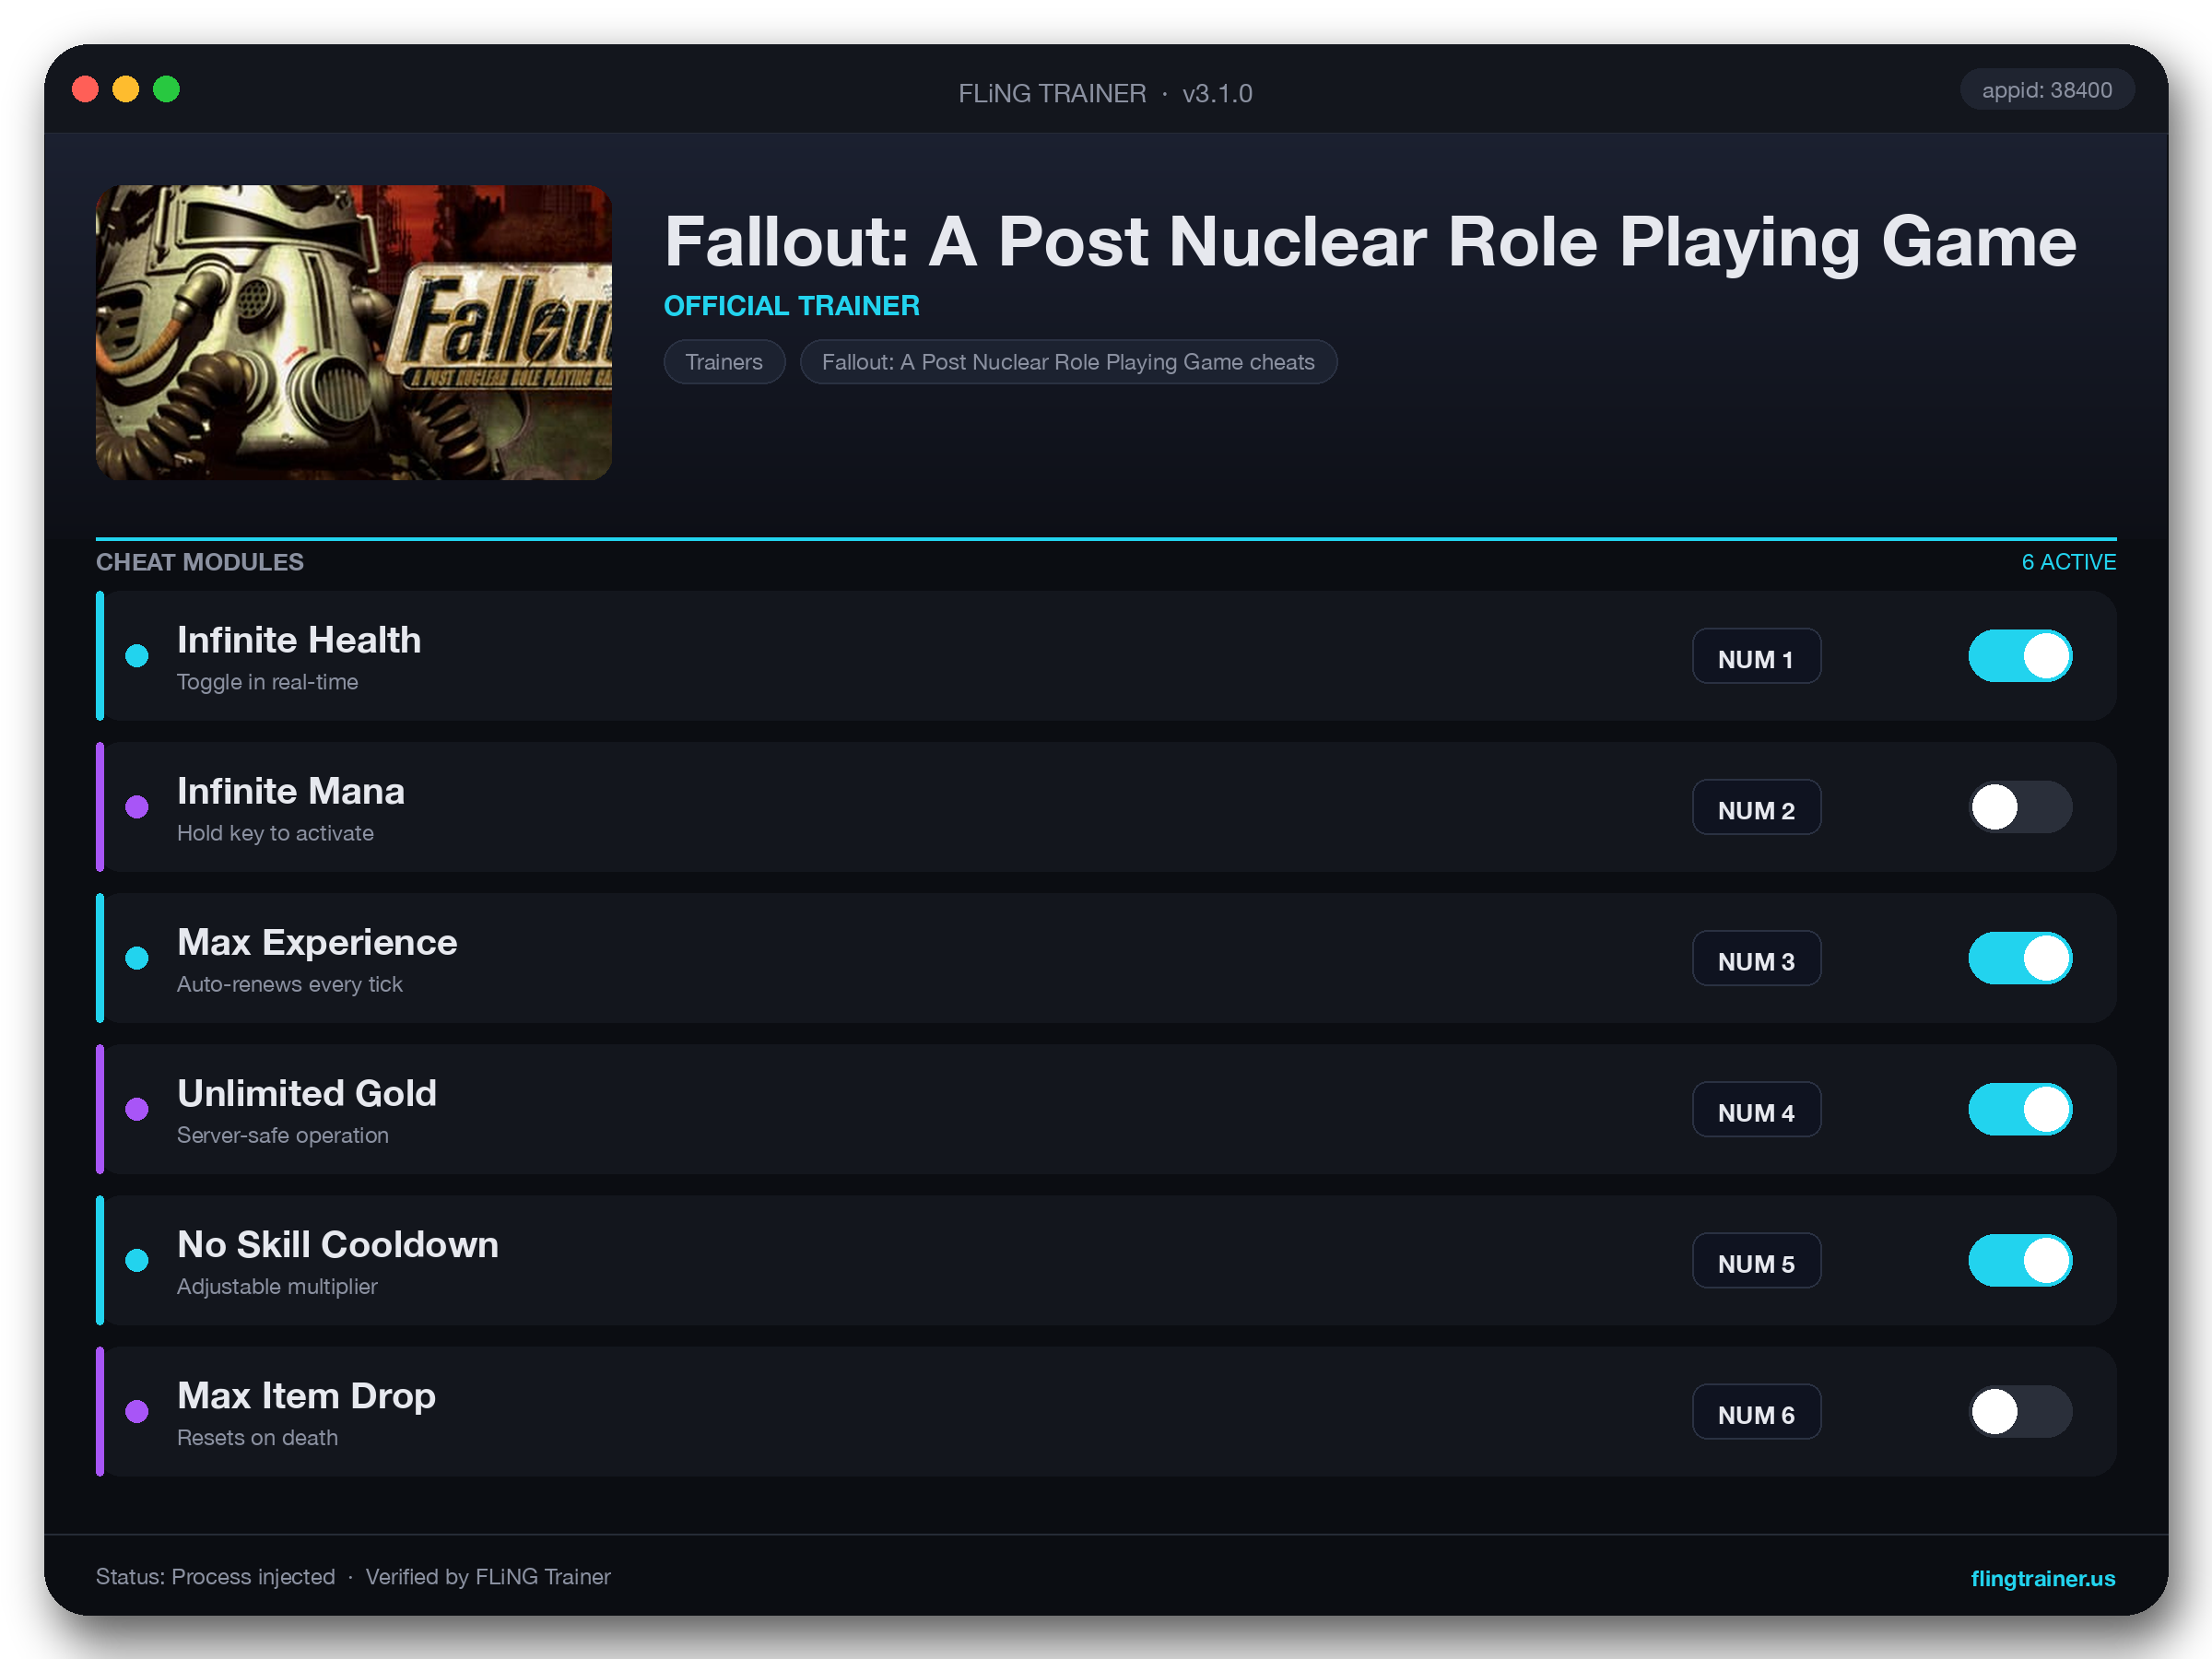Click the OFFICIAL TRAINER label
The height and width of the screenshot is (1659, 2212).
pos(792,306)
